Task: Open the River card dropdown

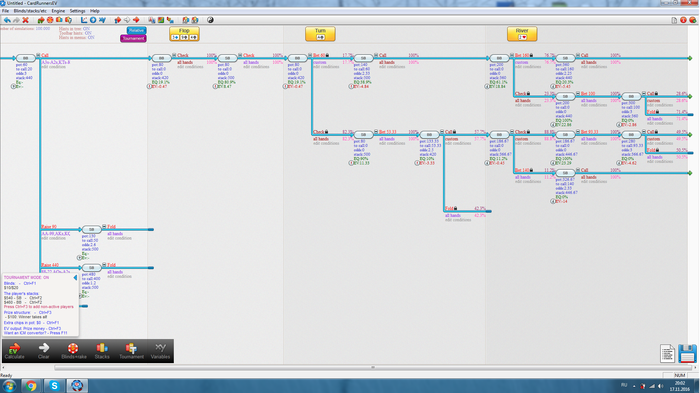Action: (x=522, y=38)
